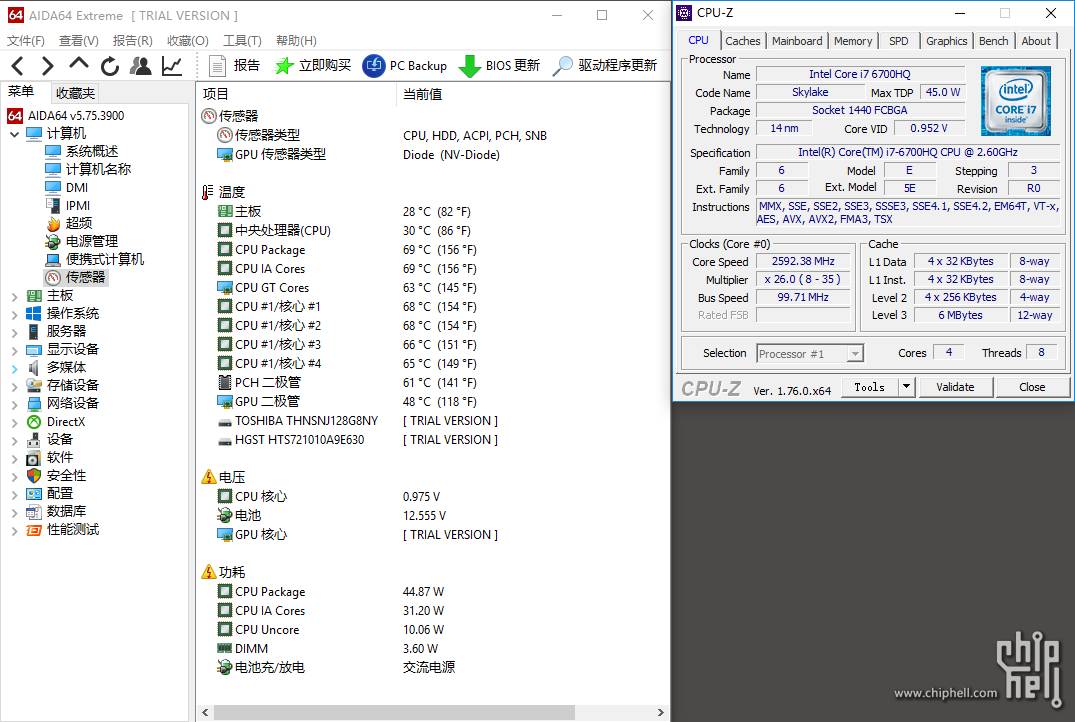1075x722 pixels.
Task: Click the 当前值 column header
Action: click(x=533, y=94)
